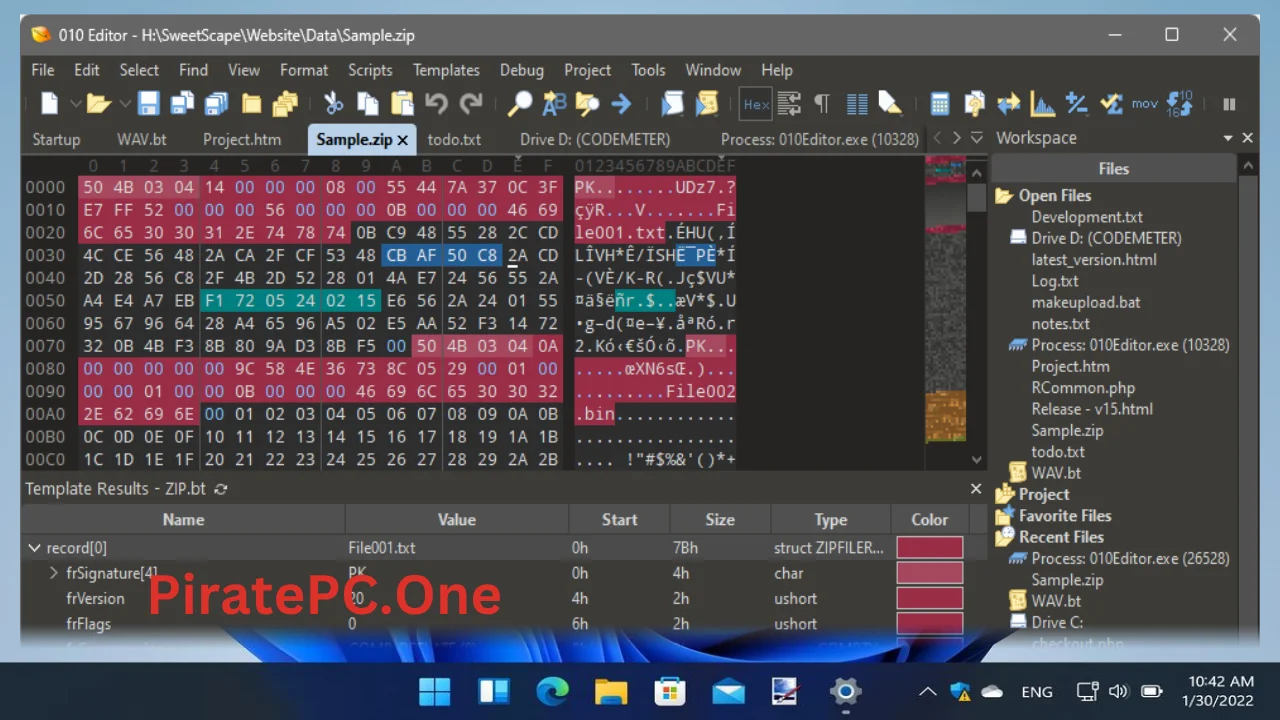
Task: Click the frVersion color swatch
Action: (x=930, y=598)
